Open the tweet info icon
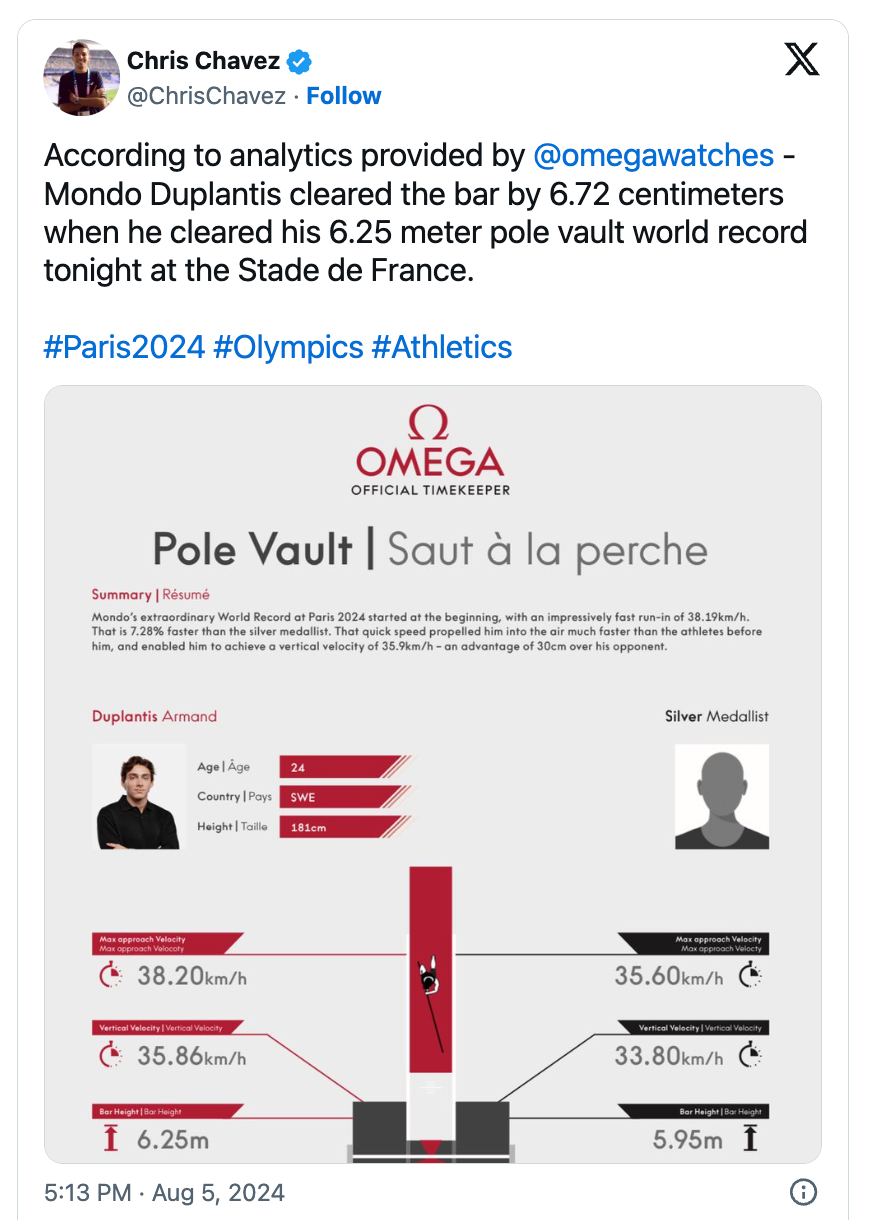 pos(804,1192)
